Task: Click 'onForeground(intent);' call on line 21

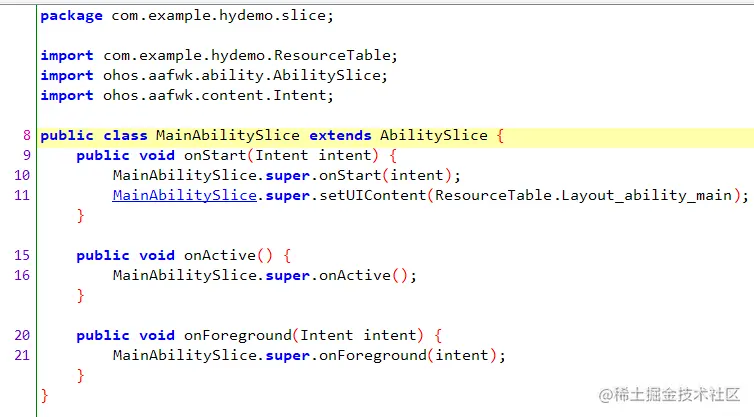Action: (412, 355)
